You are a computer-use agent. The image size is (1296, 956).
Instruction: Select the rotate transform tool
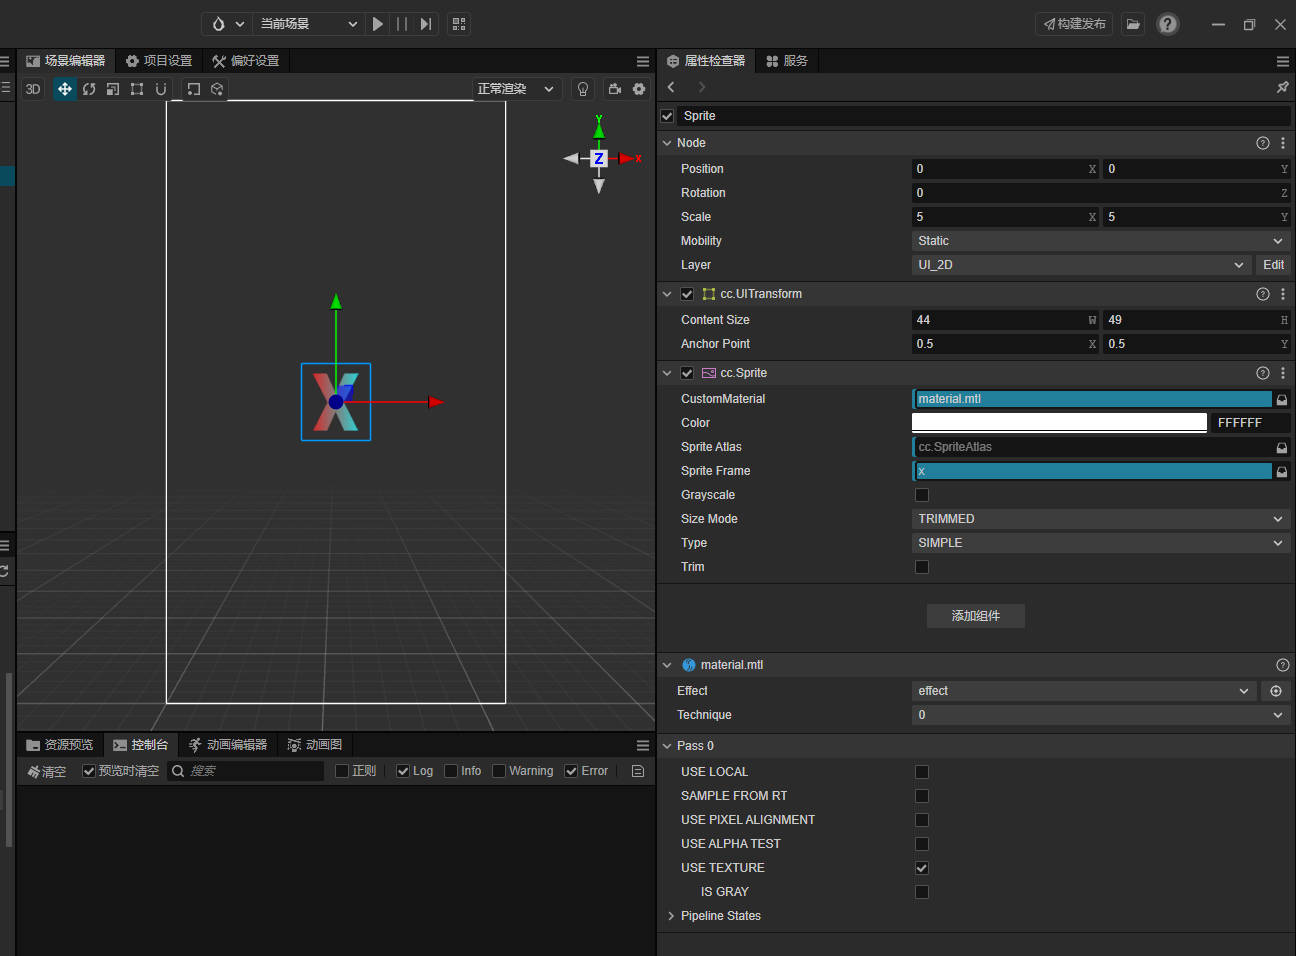89,89
